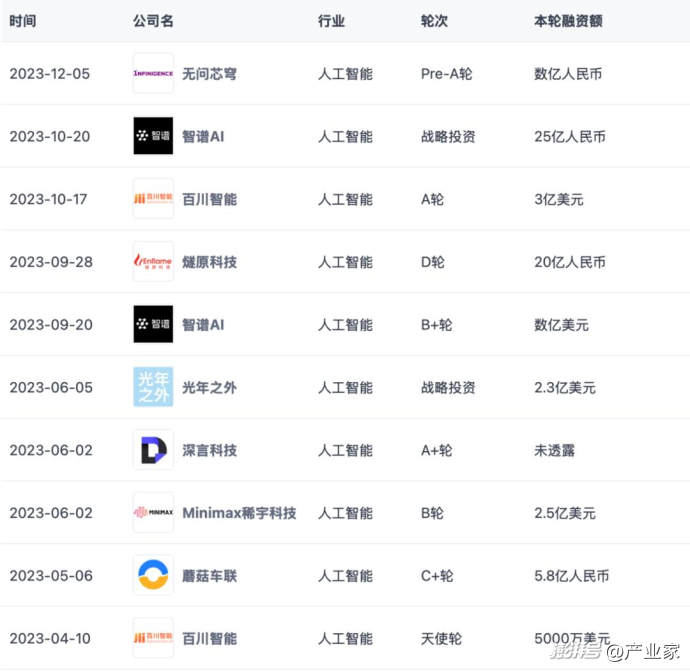
Task: Click A轮 round cell for 百川智能
Action: 432,199
